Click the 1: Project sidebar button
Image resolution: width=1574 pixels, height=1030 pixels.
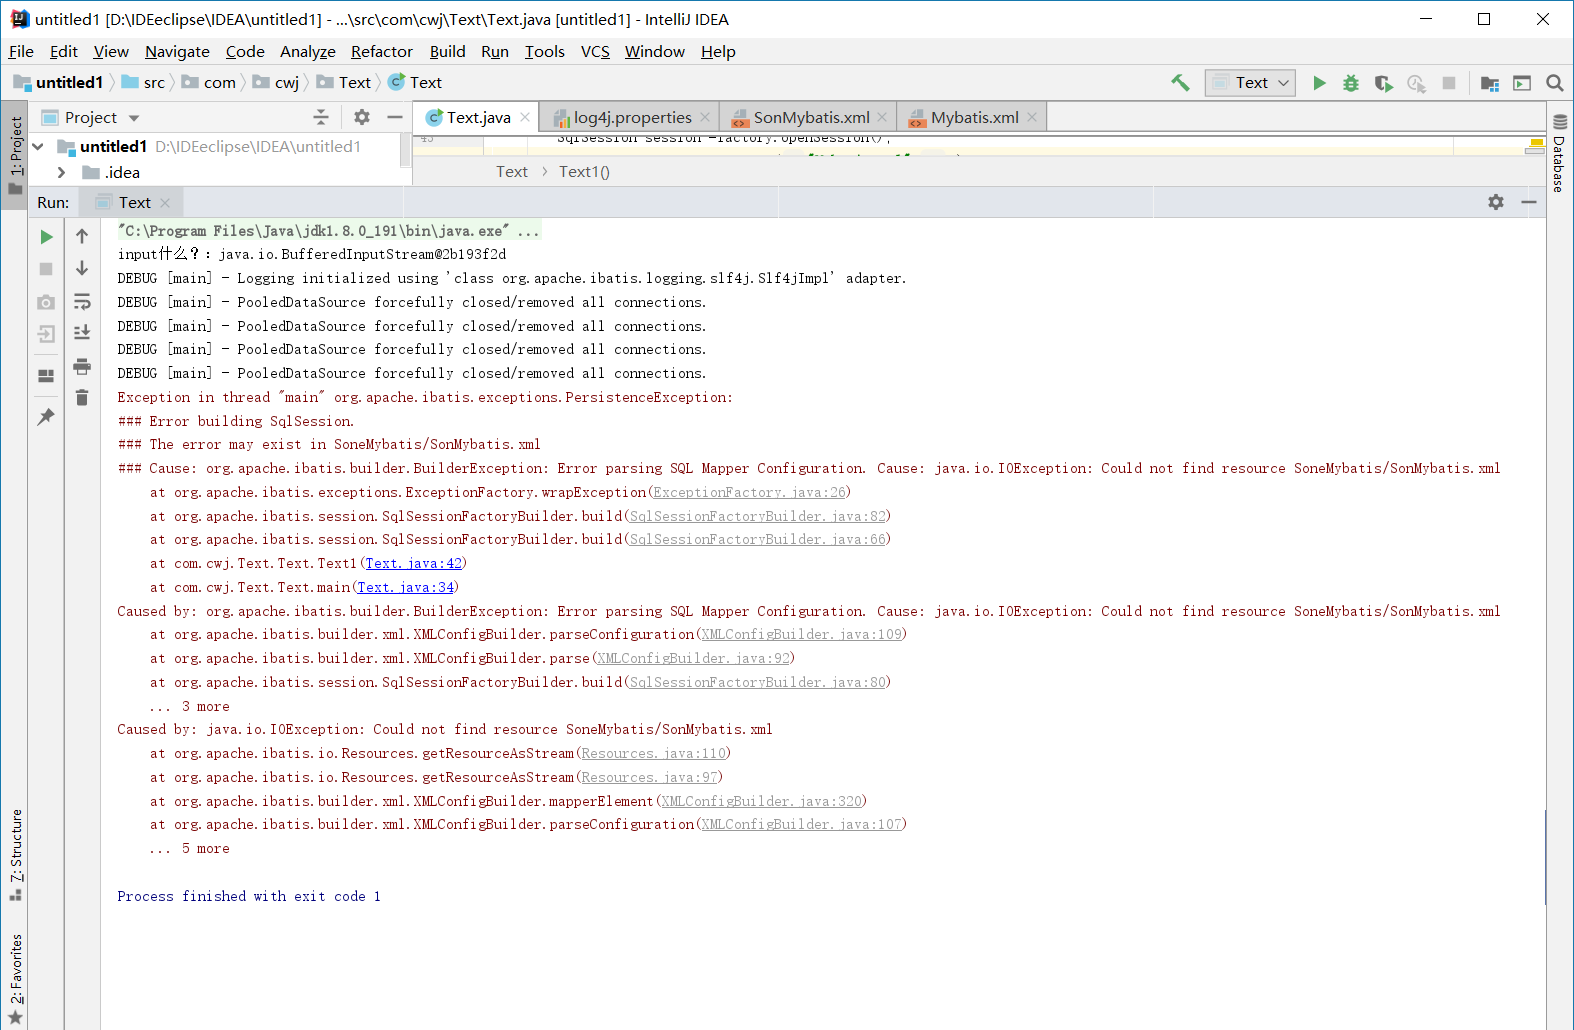(x=15, y=155)
